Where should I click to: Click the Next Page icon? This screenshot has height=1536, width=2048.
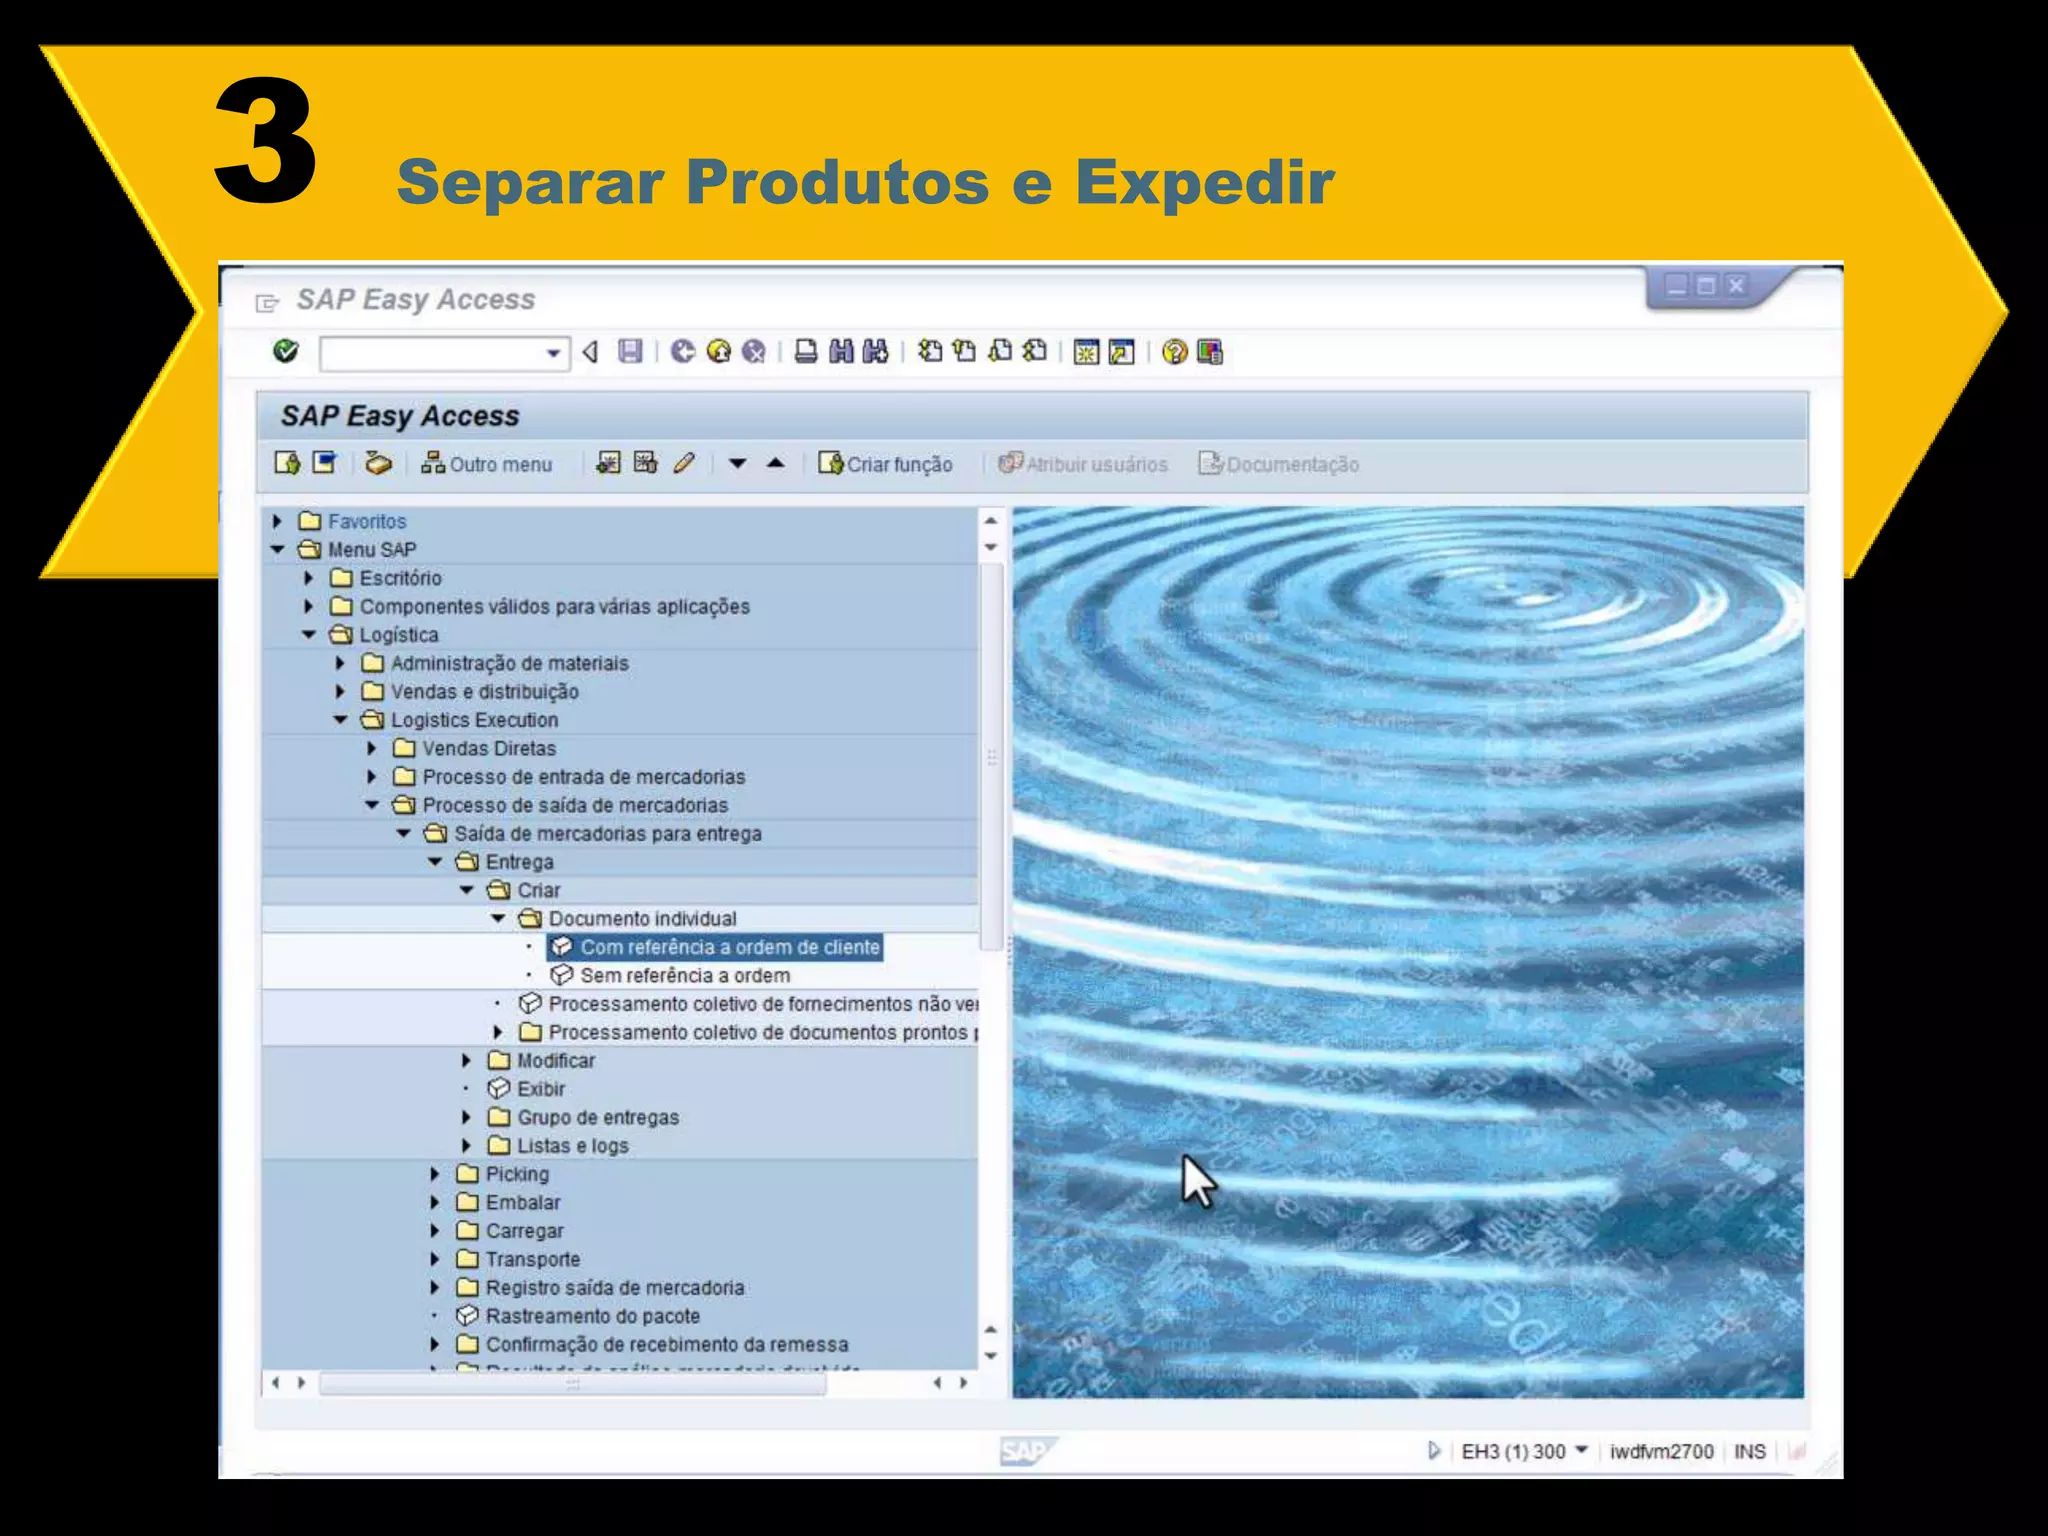coord(1000,351)
